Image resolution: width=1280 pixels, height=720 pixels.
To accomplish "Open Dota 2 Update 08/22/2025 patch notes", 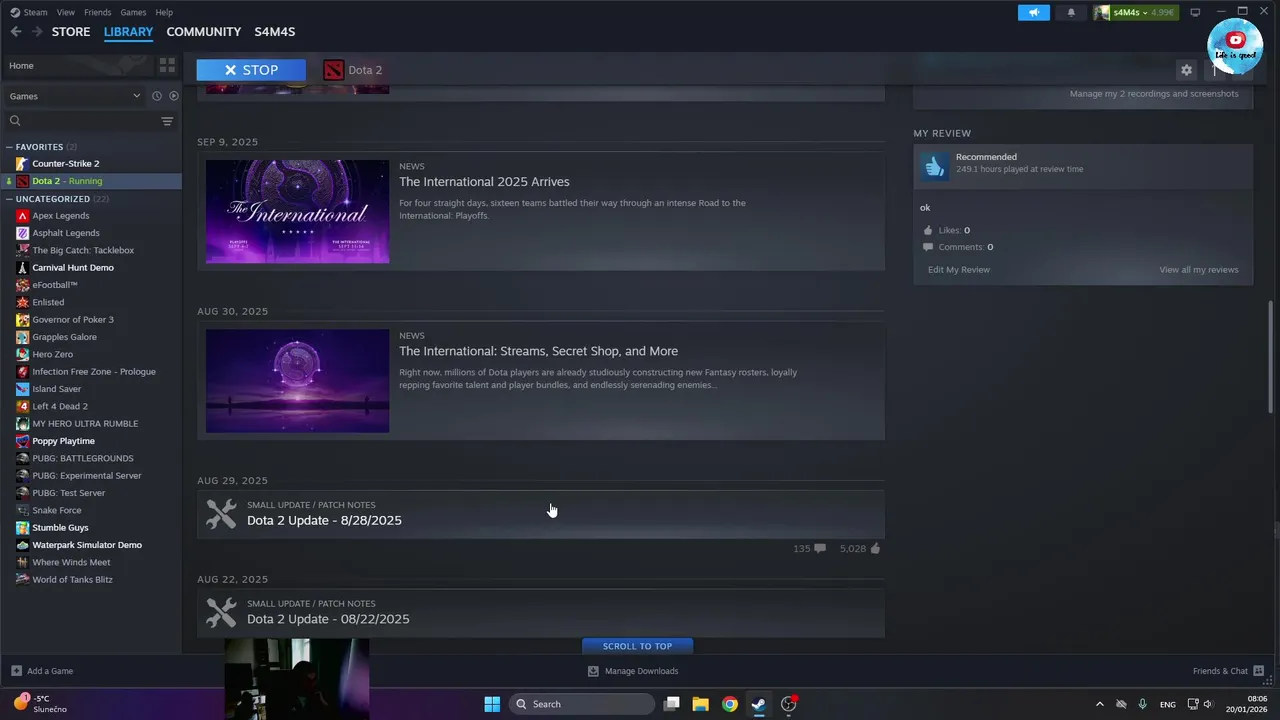I will point(328,620).
